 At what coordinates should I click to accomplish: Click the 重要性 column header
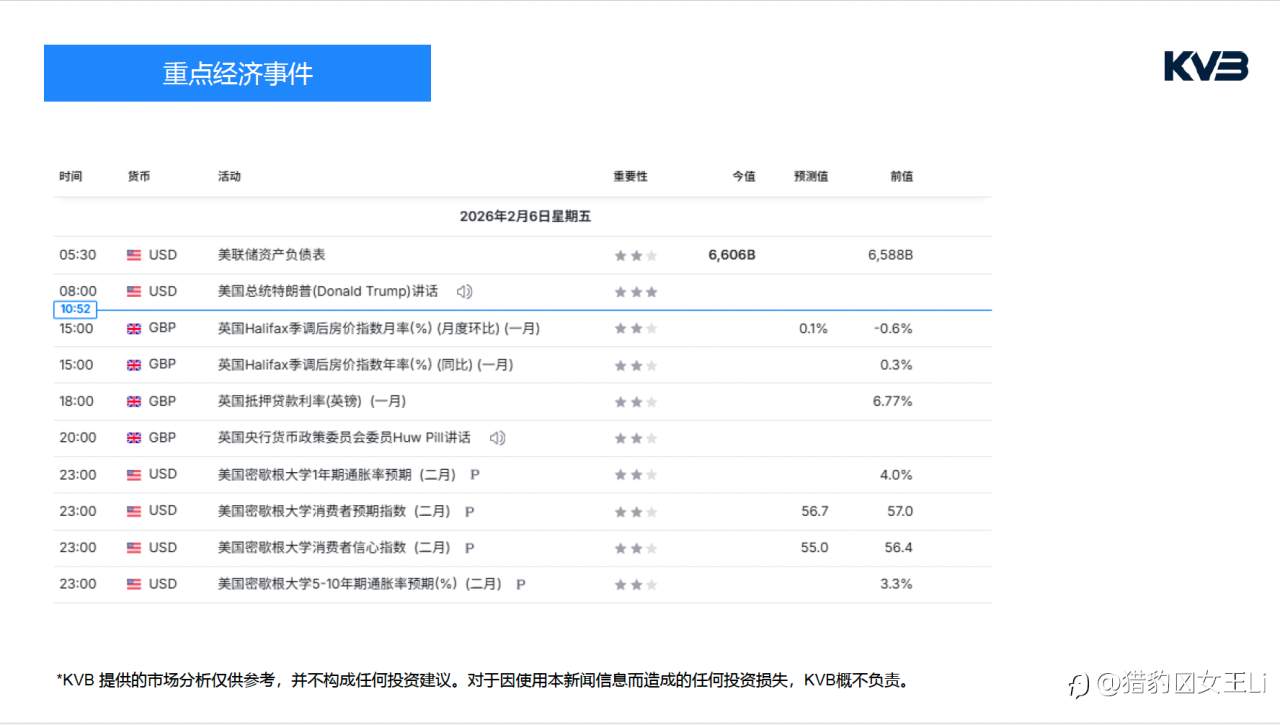click(x=630, y=176)
